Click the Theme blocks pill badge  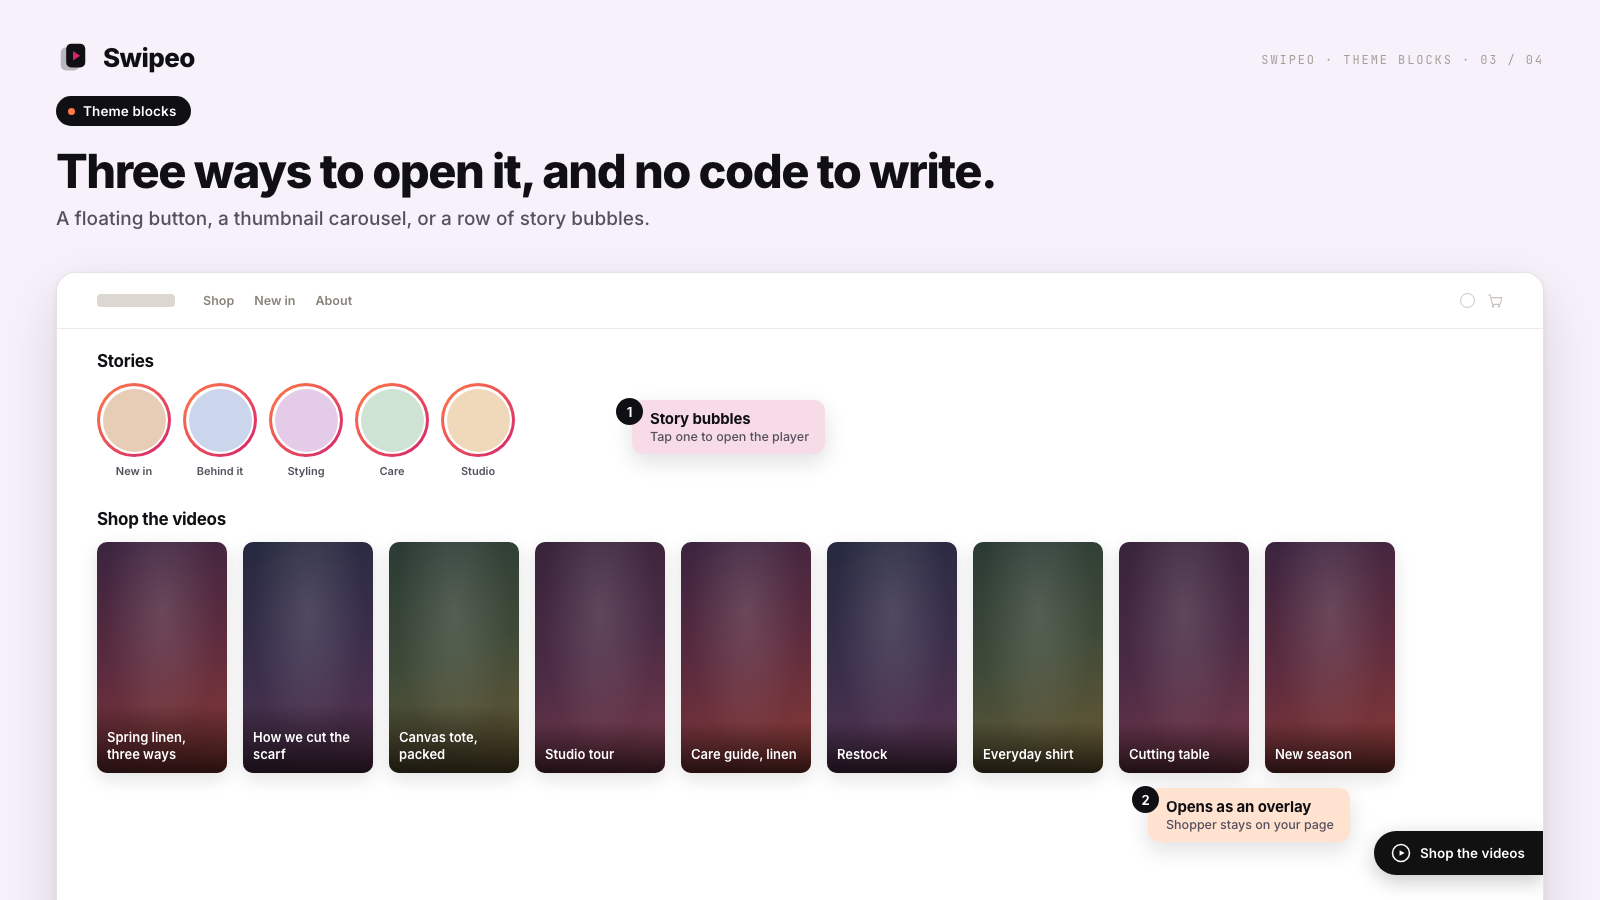click(x=123, y=111)
